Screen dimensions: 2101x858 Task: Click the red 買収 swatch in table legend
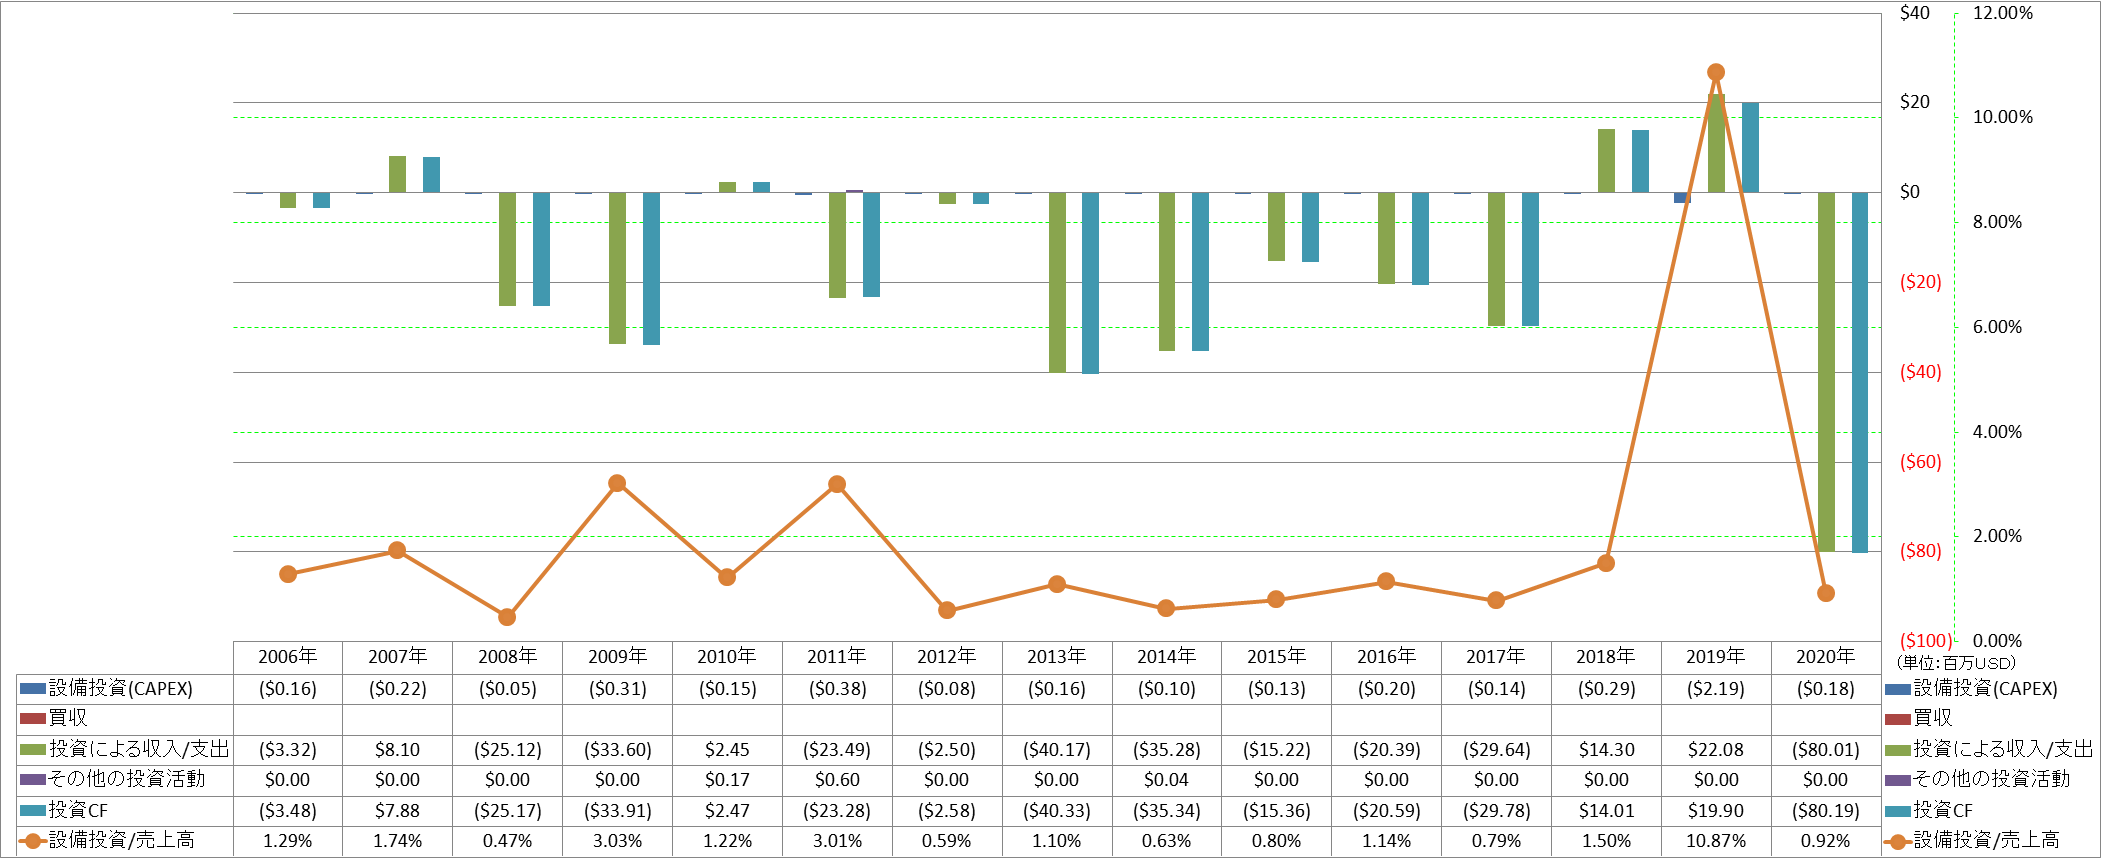33,718
